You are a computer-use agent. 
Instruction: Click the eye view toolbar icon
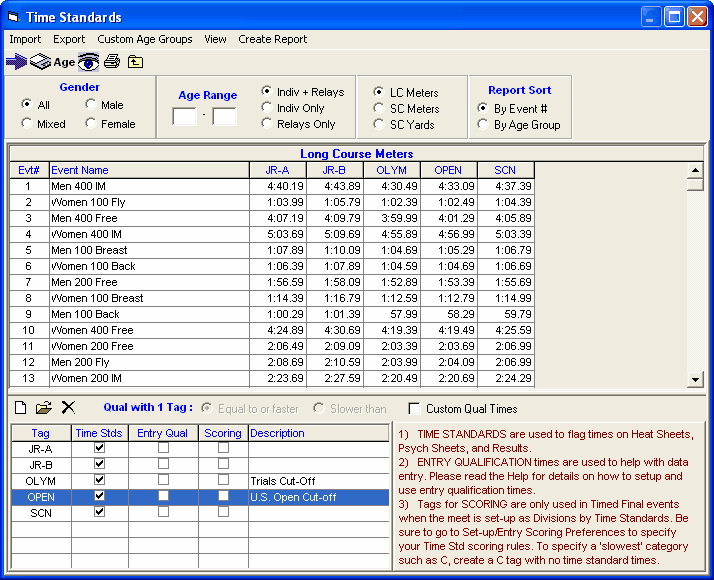pyautogui.click(x=88, y=61)
